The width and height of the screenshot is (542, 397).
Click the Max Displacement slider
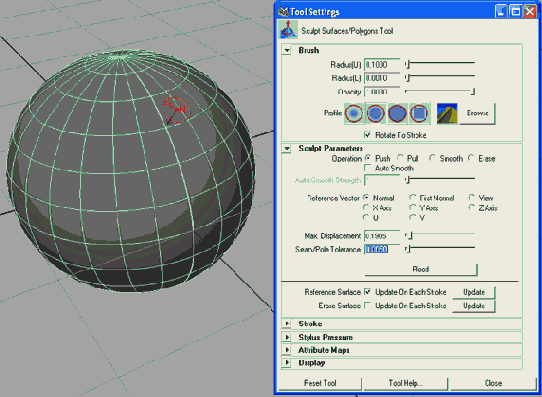tap(440, 236)
